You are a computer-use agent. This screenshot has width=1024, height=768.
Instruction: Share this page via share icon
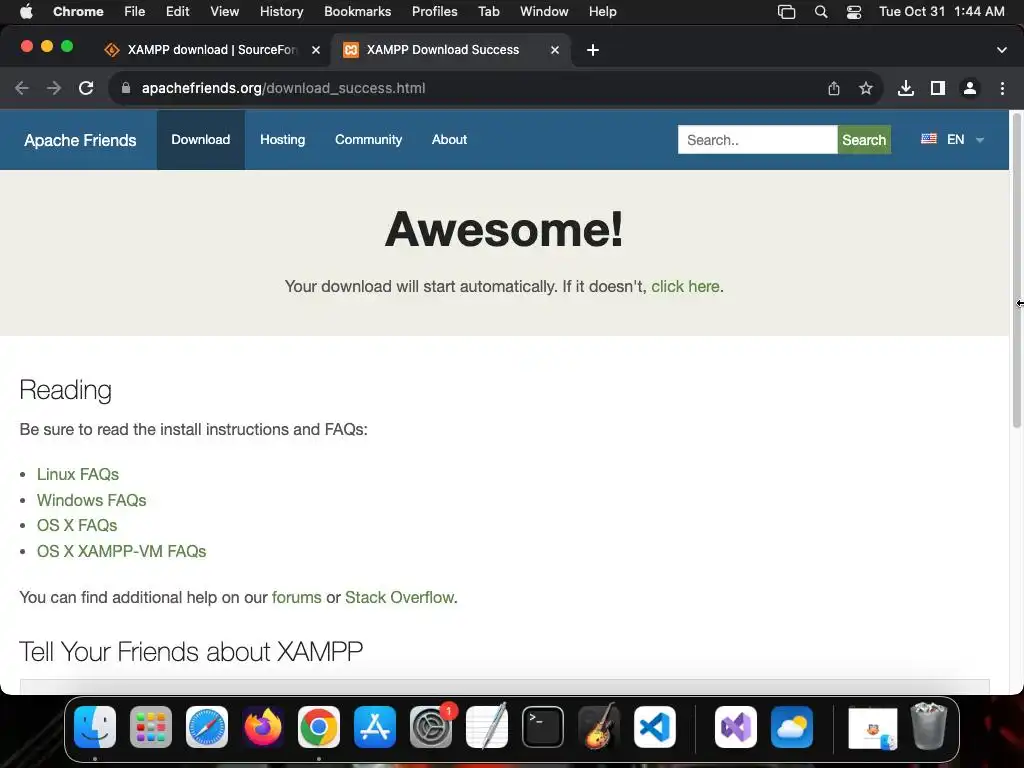point(834,88)
